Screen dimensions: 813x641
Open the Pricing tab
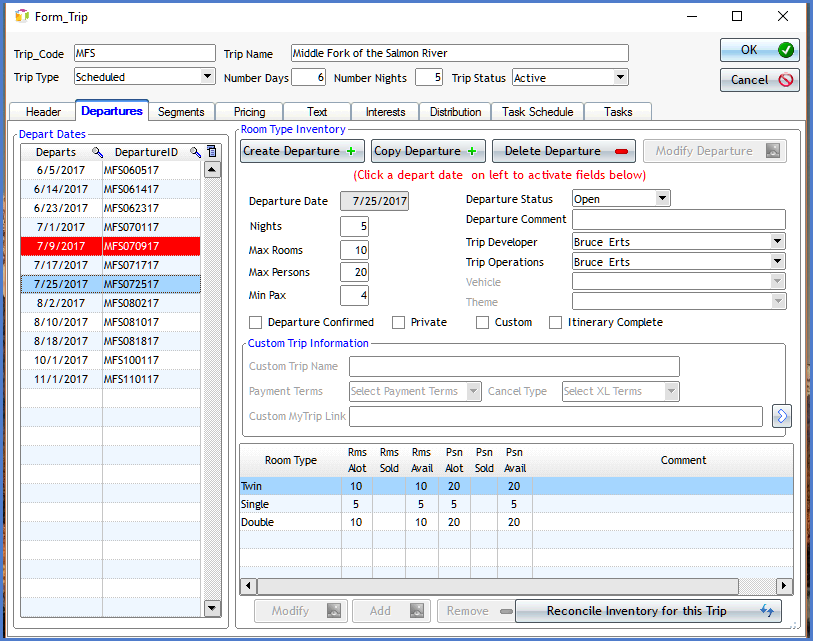point(249,112)
